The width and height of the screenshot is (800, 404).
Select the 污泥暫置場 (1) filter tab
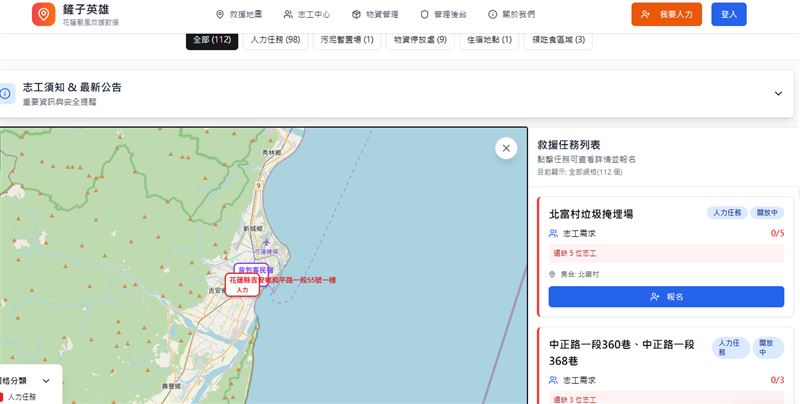[x=347, y=40]
